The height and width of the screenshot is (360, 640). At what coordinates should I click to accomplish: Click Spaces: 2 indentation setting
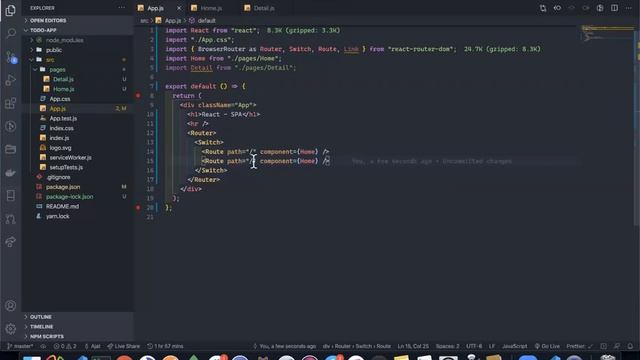[x=447, y=346]
